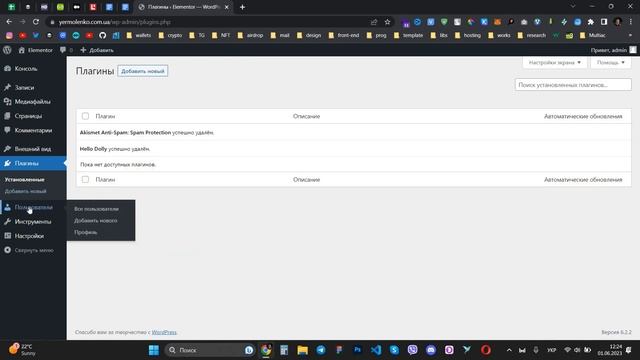Open comments bubble in admin bar
This screenshot has height=360, width=640.
coord(66,50)
